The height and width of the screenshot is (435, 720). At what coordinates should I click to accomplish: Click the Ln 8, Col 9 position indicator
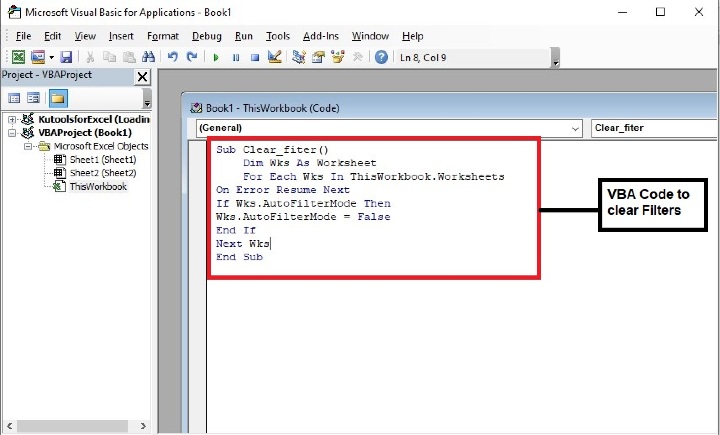423,58
